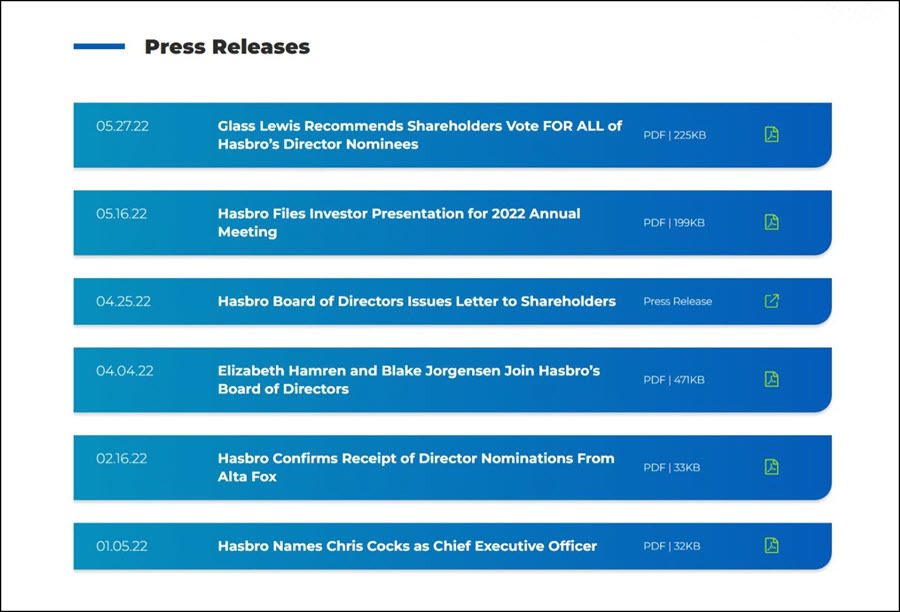The image size is (900, 612).
Task: Select the 05.27.22 date
Action: pyautogui.click(x=122, y=126)
